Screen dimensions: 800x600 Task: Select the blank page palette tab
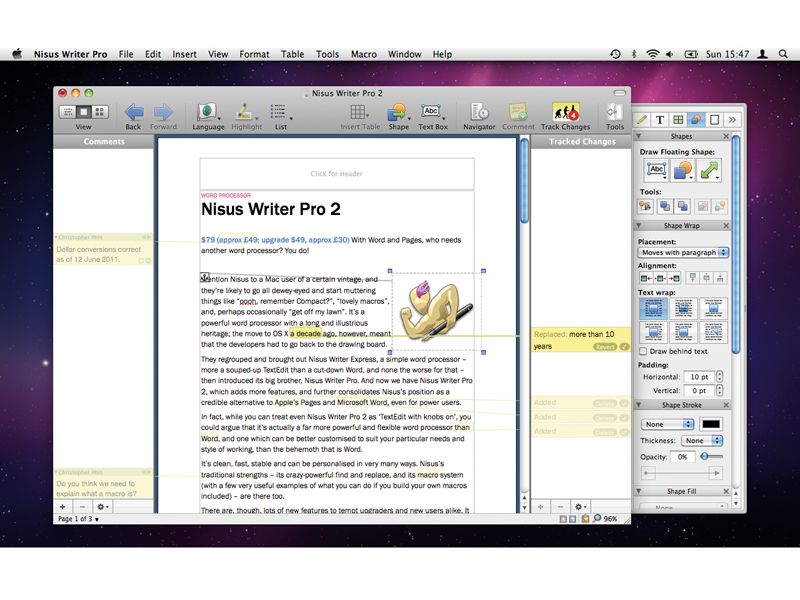pyautogui.click(x=714, y=119)
